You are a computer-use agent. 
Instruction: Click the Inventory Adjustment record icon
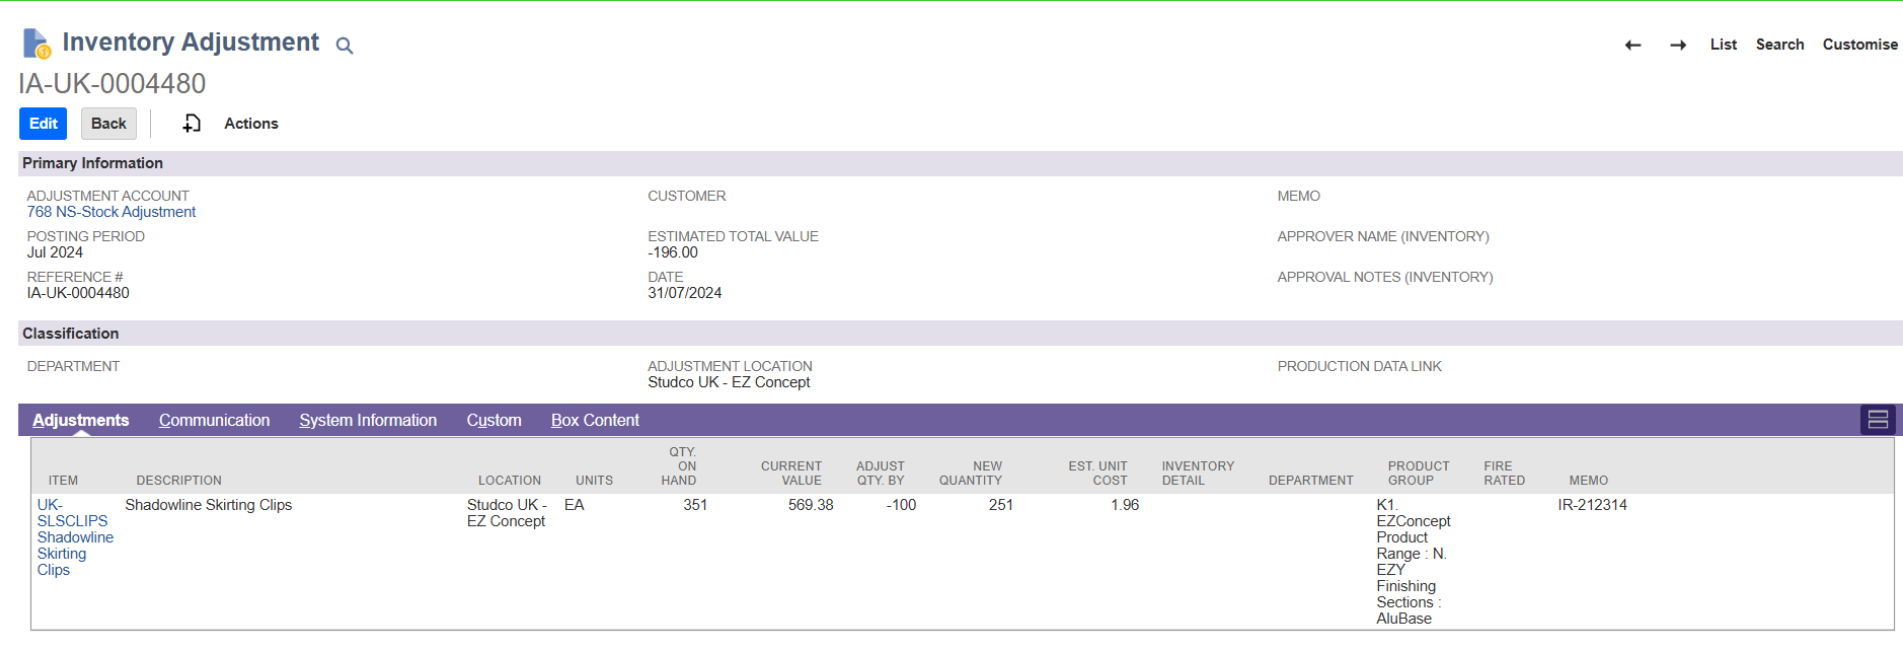pos(36,43)
